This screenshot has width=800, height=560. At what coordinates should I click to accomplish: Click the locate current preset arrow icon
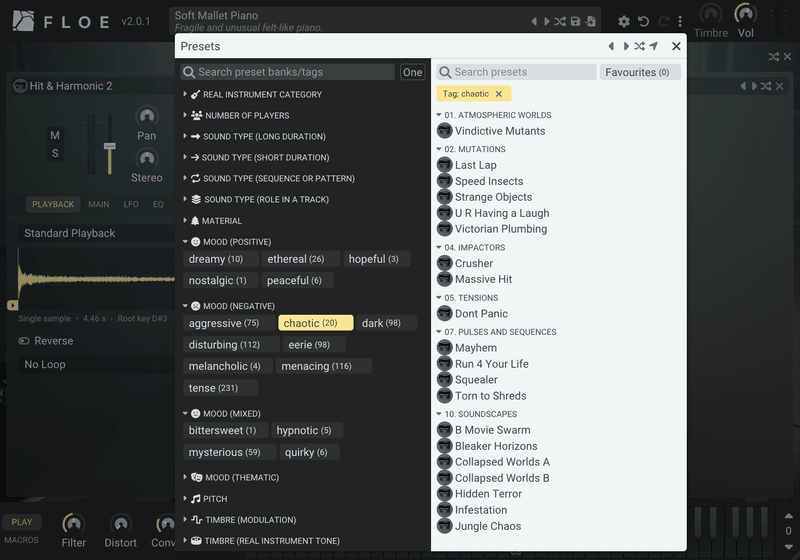654,46
